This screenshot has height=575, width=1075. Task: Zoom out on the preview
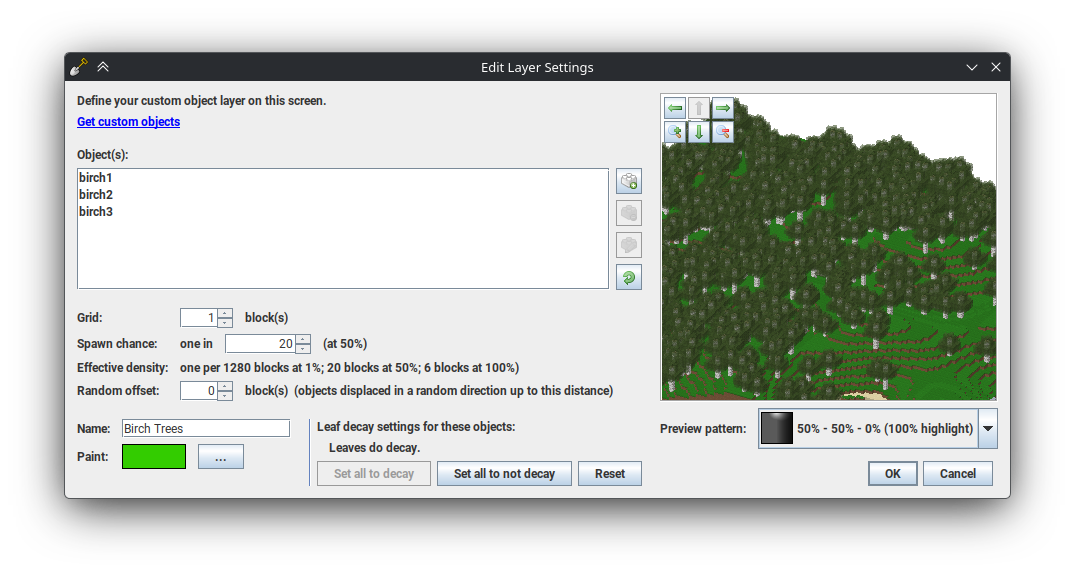point(723,132)
